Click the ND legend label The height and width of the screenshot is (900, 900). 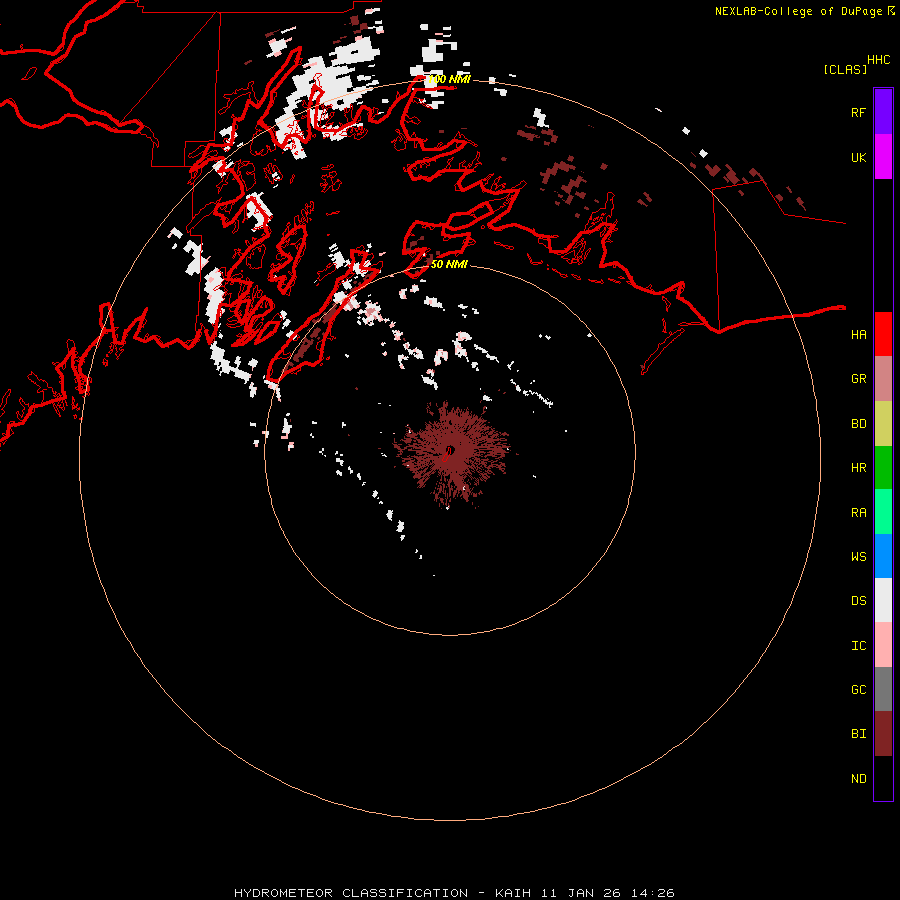point(858,779)
